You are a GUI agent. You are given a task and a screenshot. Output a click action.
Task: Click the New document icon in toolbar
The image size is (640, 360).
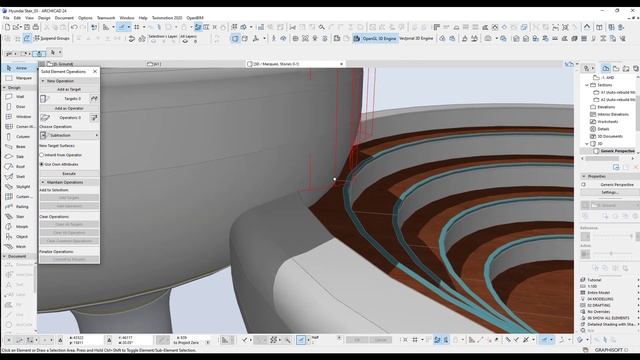[7, 27]
